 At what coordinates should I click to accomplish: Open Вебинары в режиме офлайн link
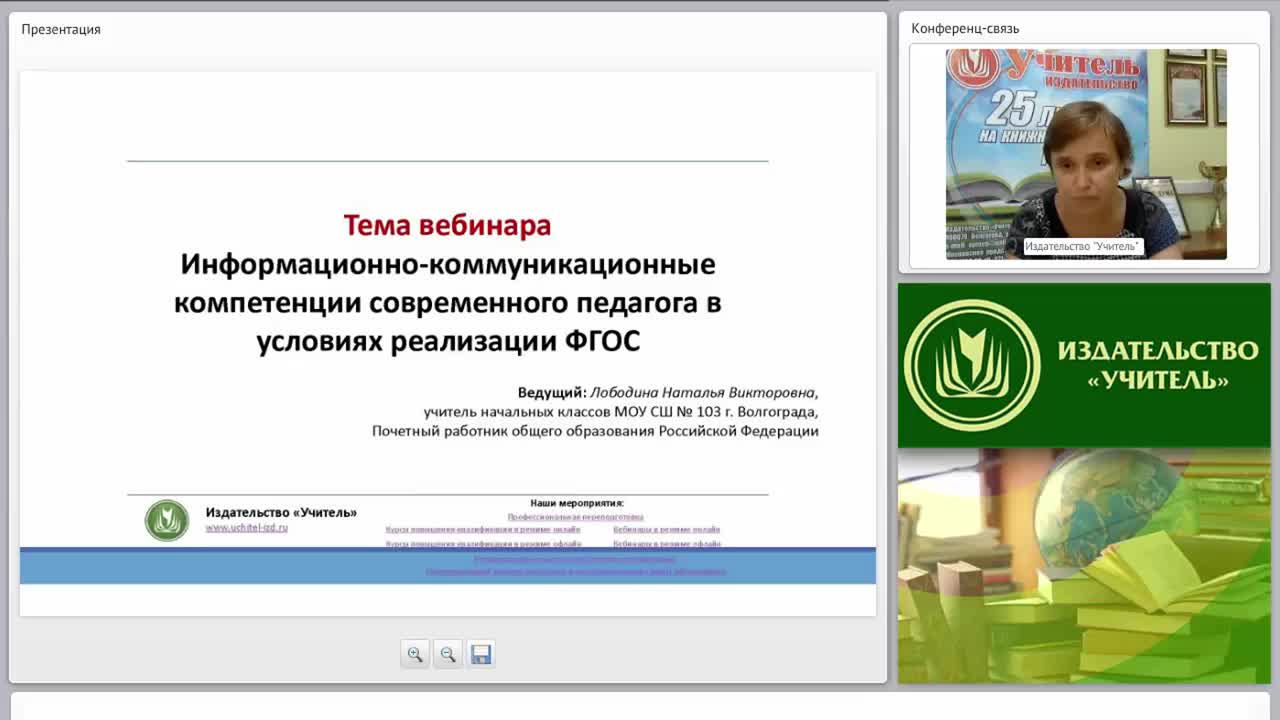(x=667, y=544)
